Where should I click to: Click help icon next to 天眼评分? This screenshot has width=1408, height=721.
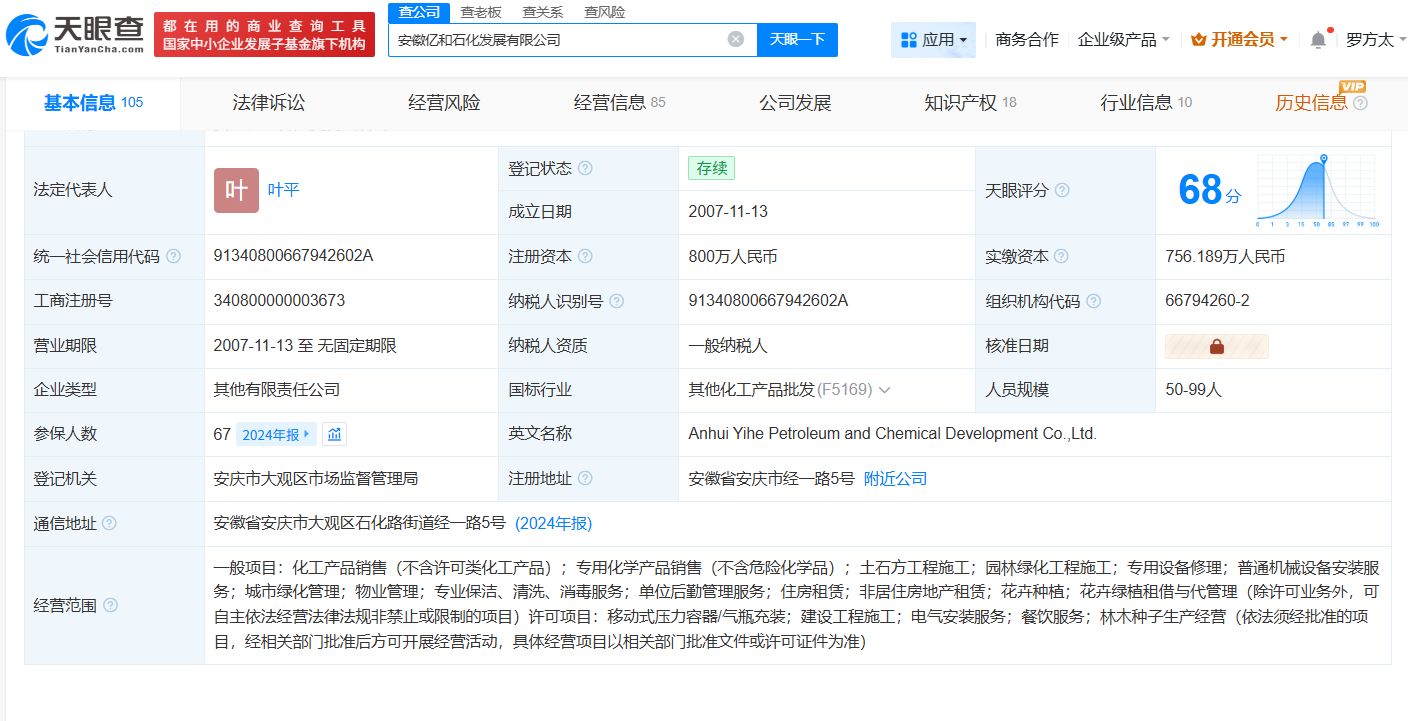coord(1062,190)
